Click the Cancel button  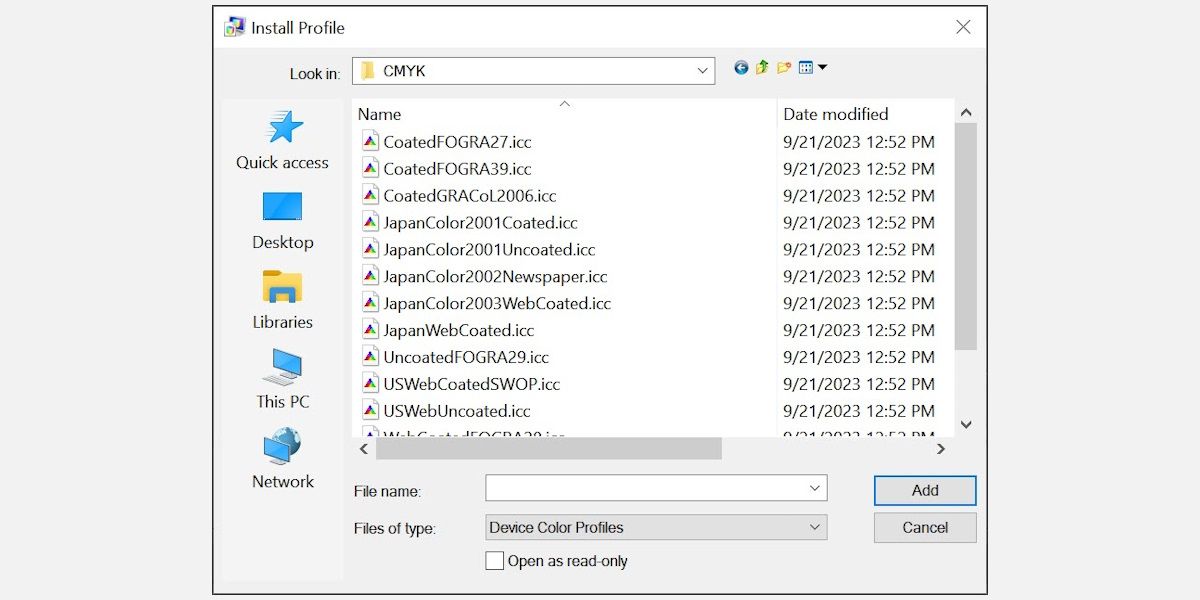pyautogui.click(x=924, y=527)
